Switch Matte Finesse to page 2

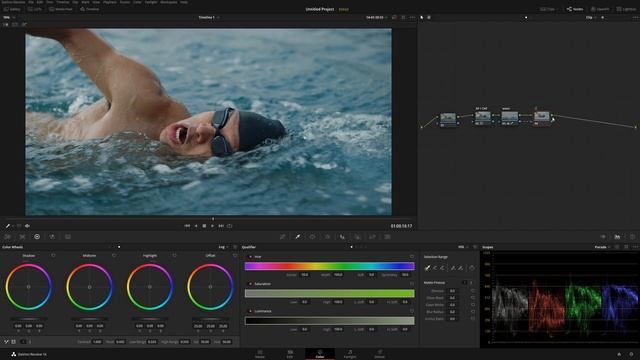click(471, 282)
